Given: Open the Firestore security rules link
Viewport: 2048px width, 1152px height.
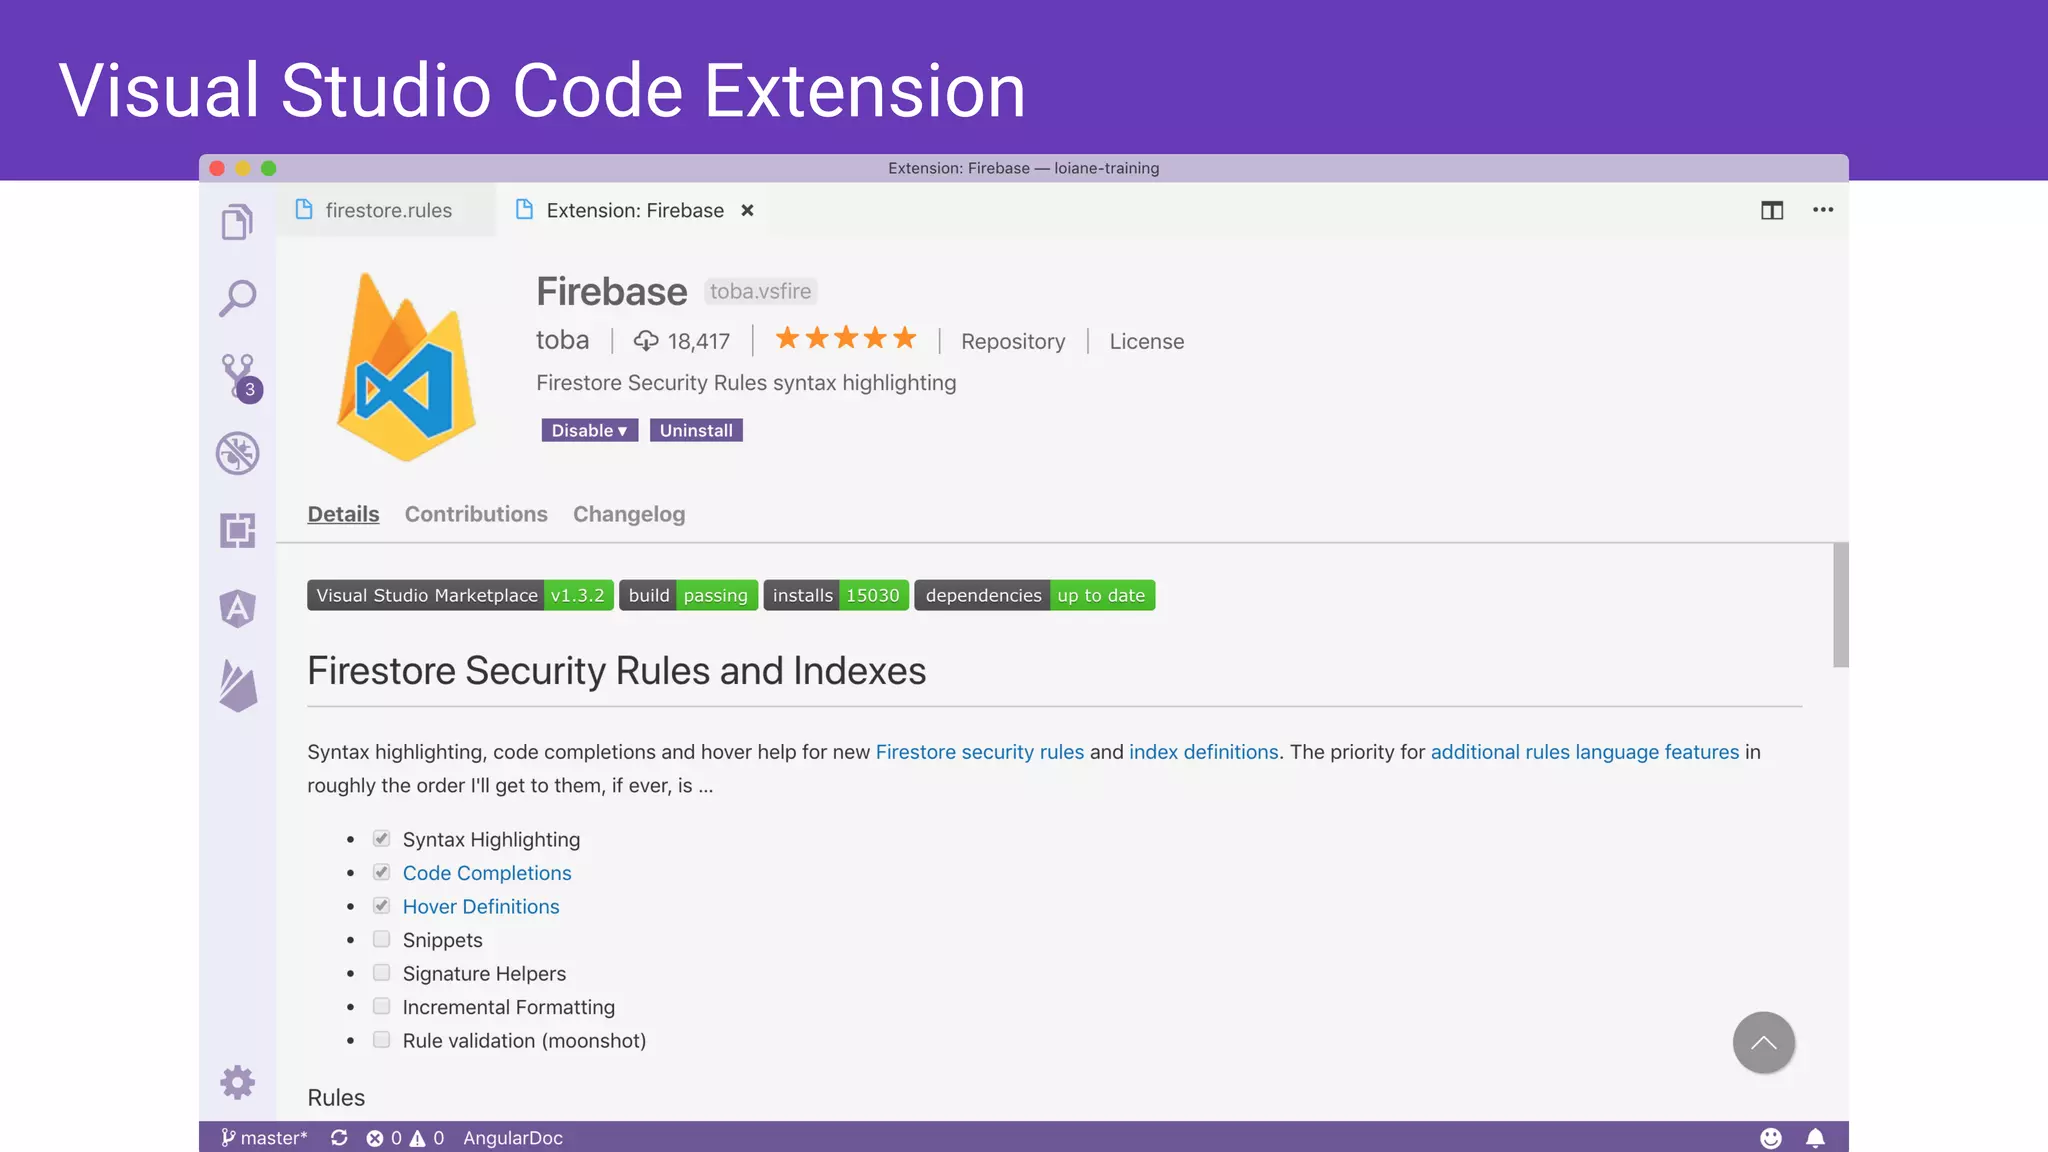Looking at the screenshot, I should pyautogui.click(x=980, y=752).
